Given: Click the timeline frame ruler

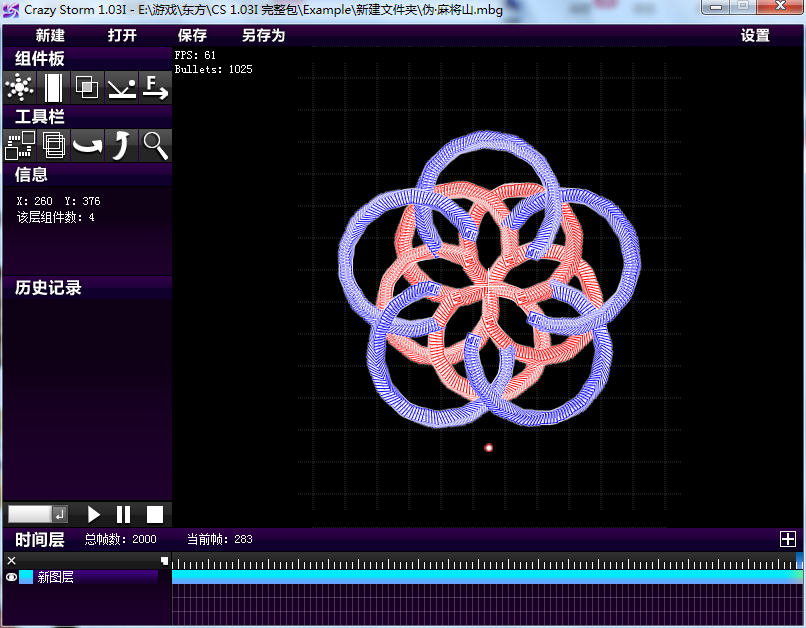Looking at the screenshot, I should coord(487,563).
